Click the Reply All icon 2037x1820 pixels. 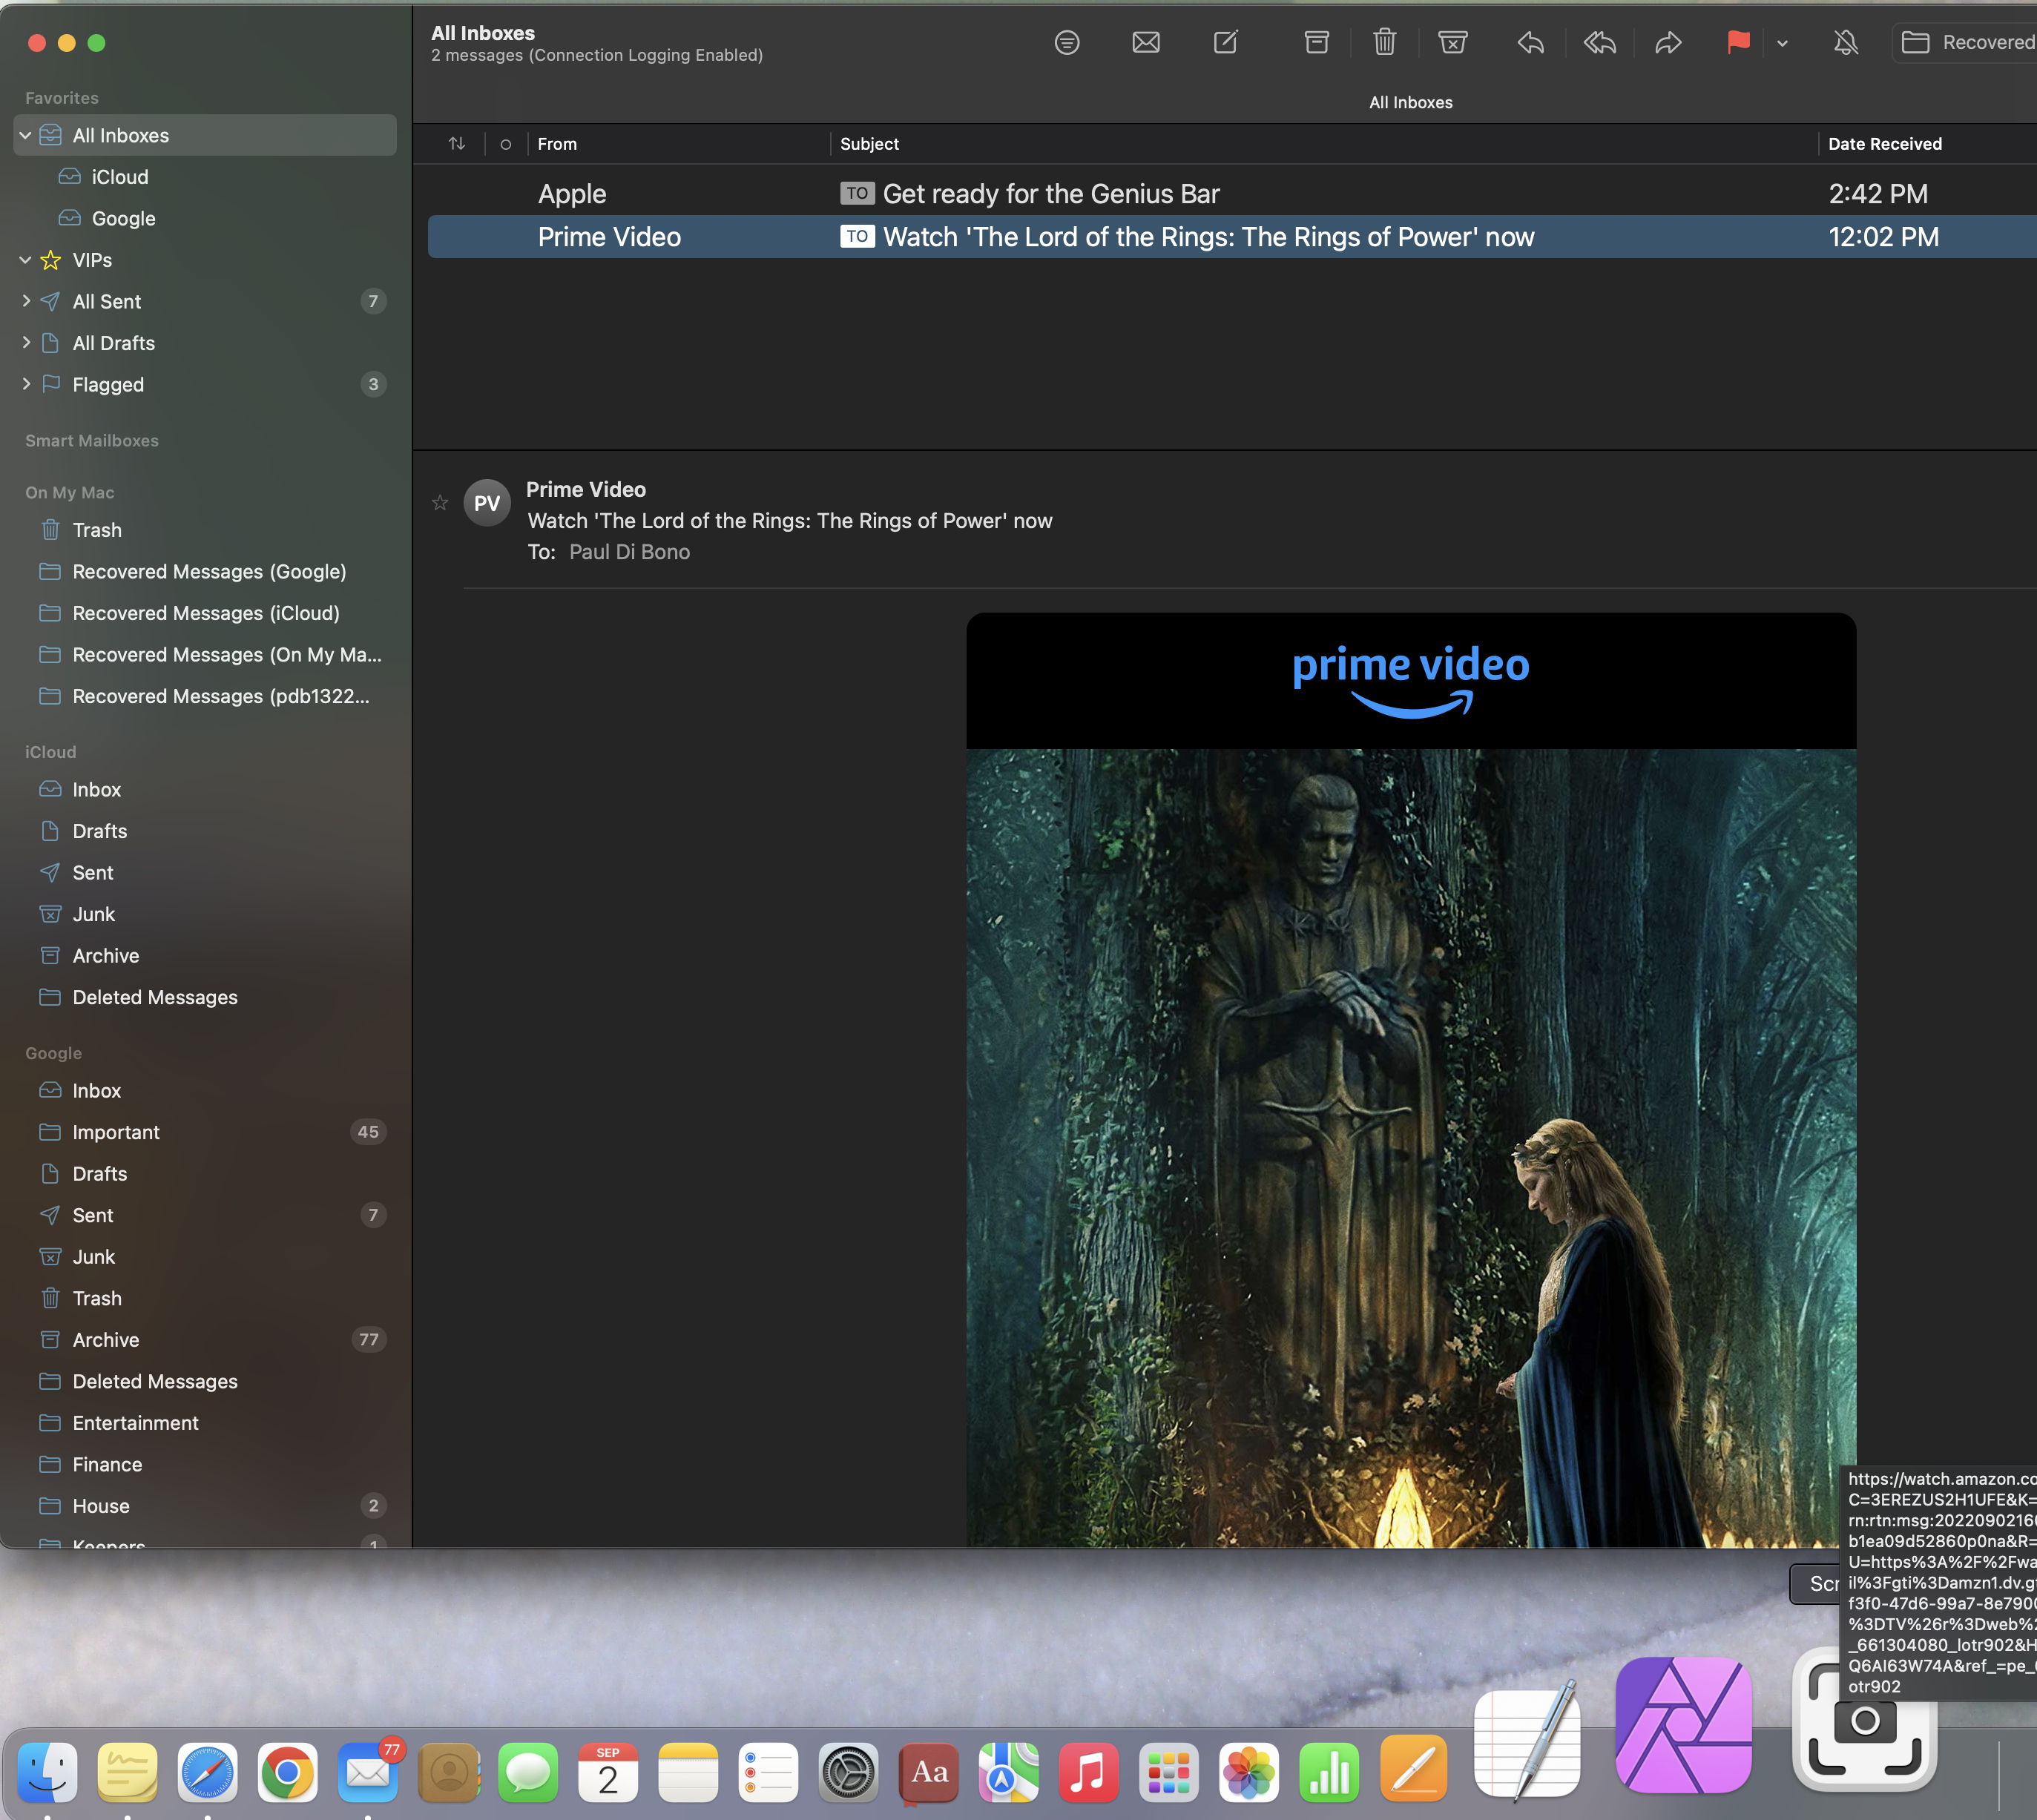[x=1600, y=42]
